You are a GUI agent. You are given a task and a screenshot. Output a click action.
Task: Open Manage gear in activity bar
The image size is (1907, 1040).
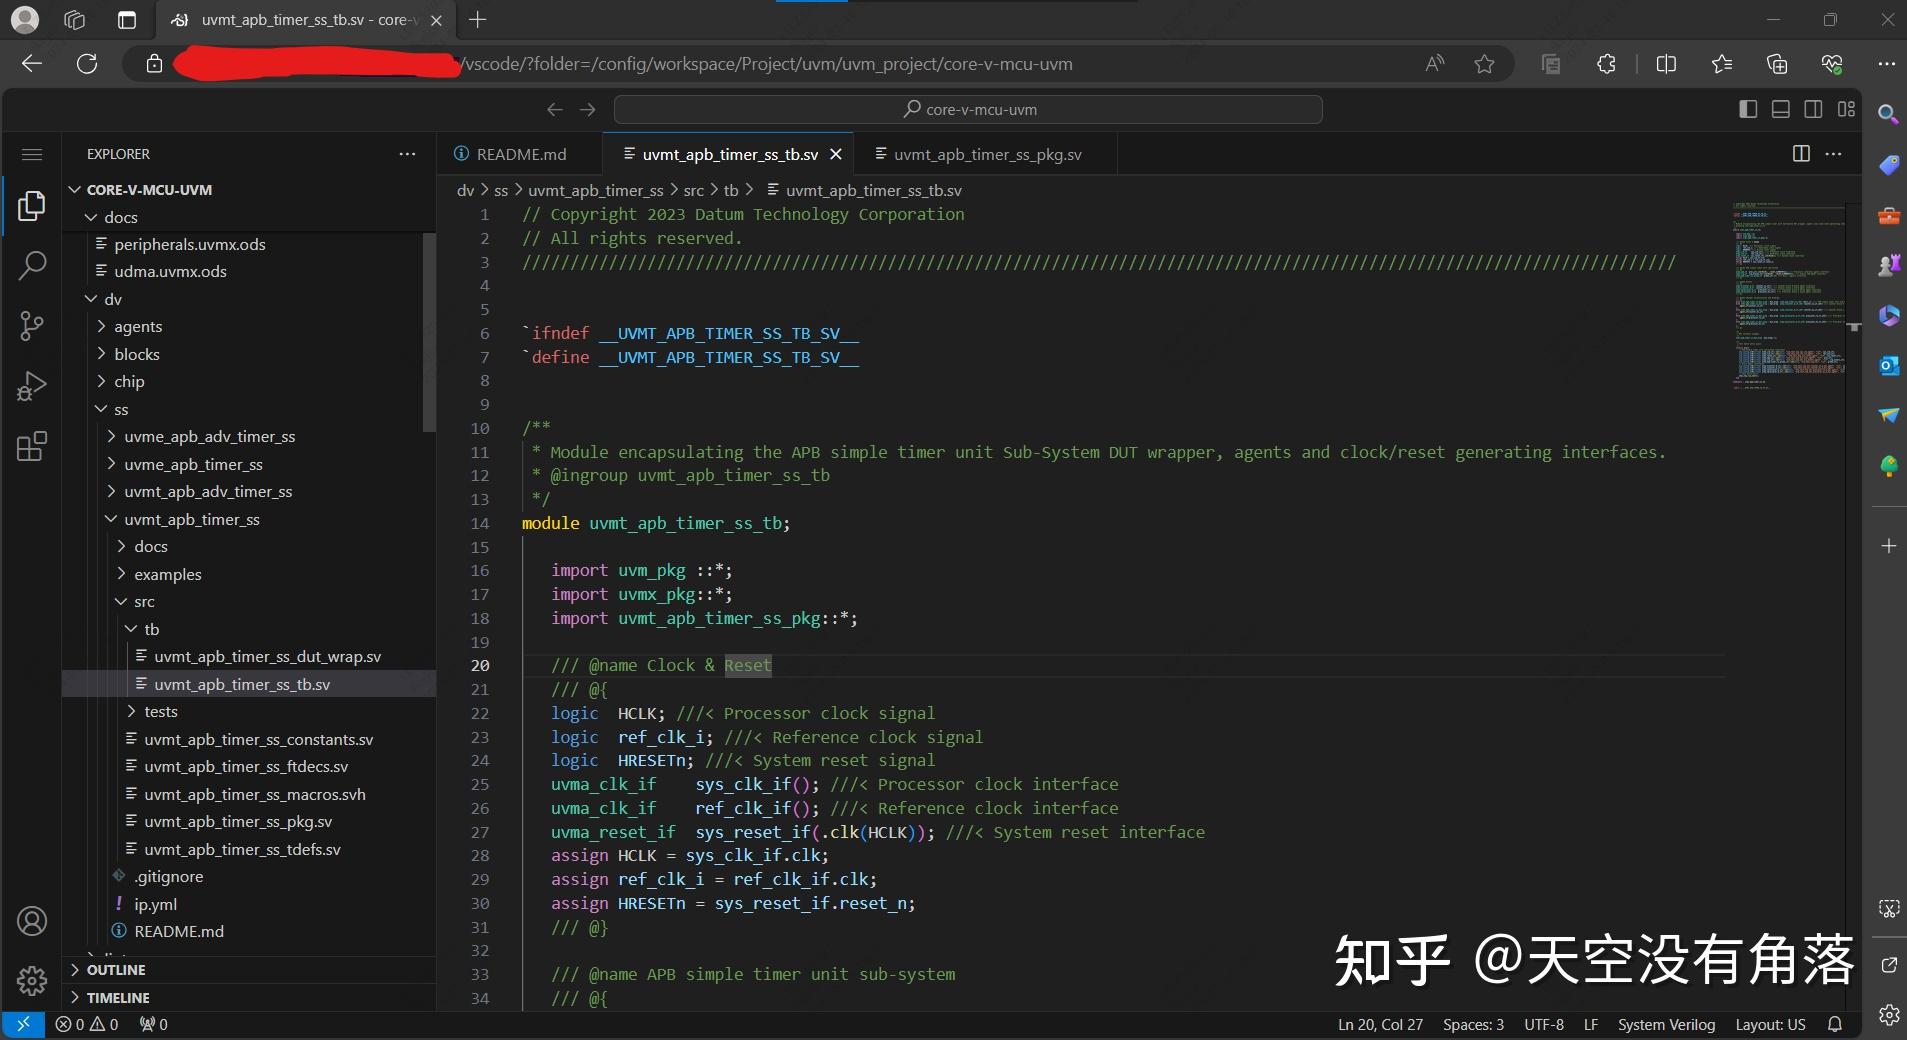pyautogui.click(x=32, y=980)
